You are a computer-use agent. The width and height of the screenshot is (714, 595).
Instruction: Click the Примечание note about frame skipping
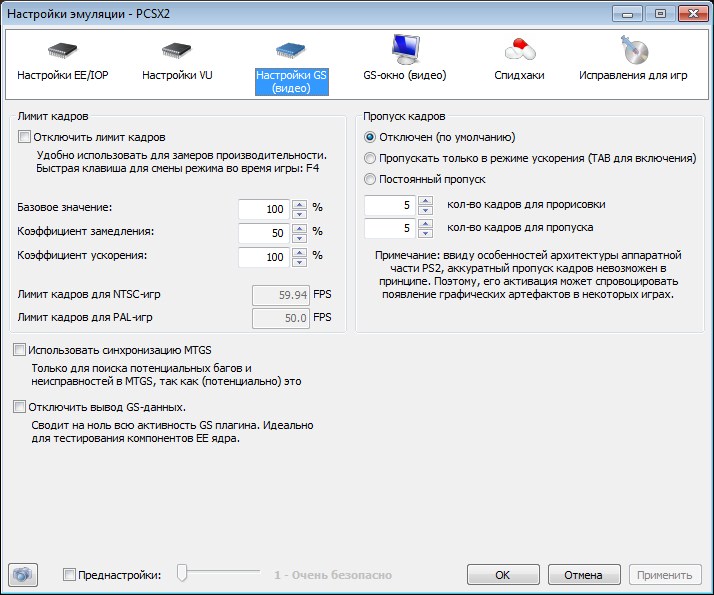point(528,275)
